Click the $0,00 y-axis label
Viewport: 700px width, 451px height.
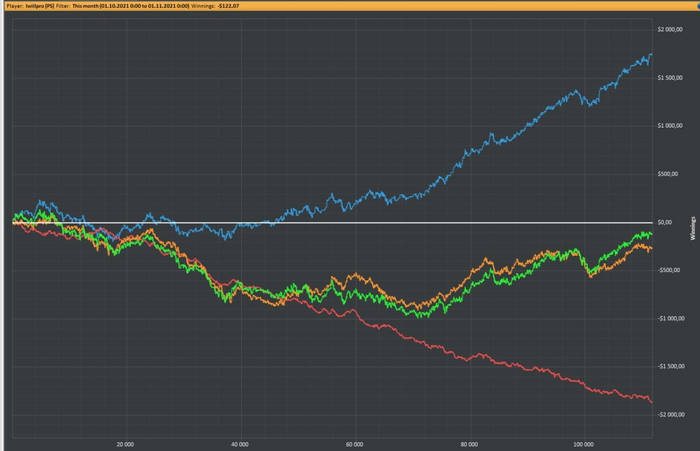click(x=665, y=222)
